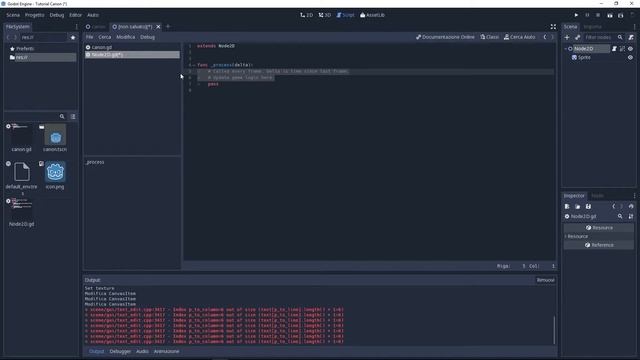640x360 pixels.
Task: Open the Debugger bottom panel
Action: click(120, 351)
